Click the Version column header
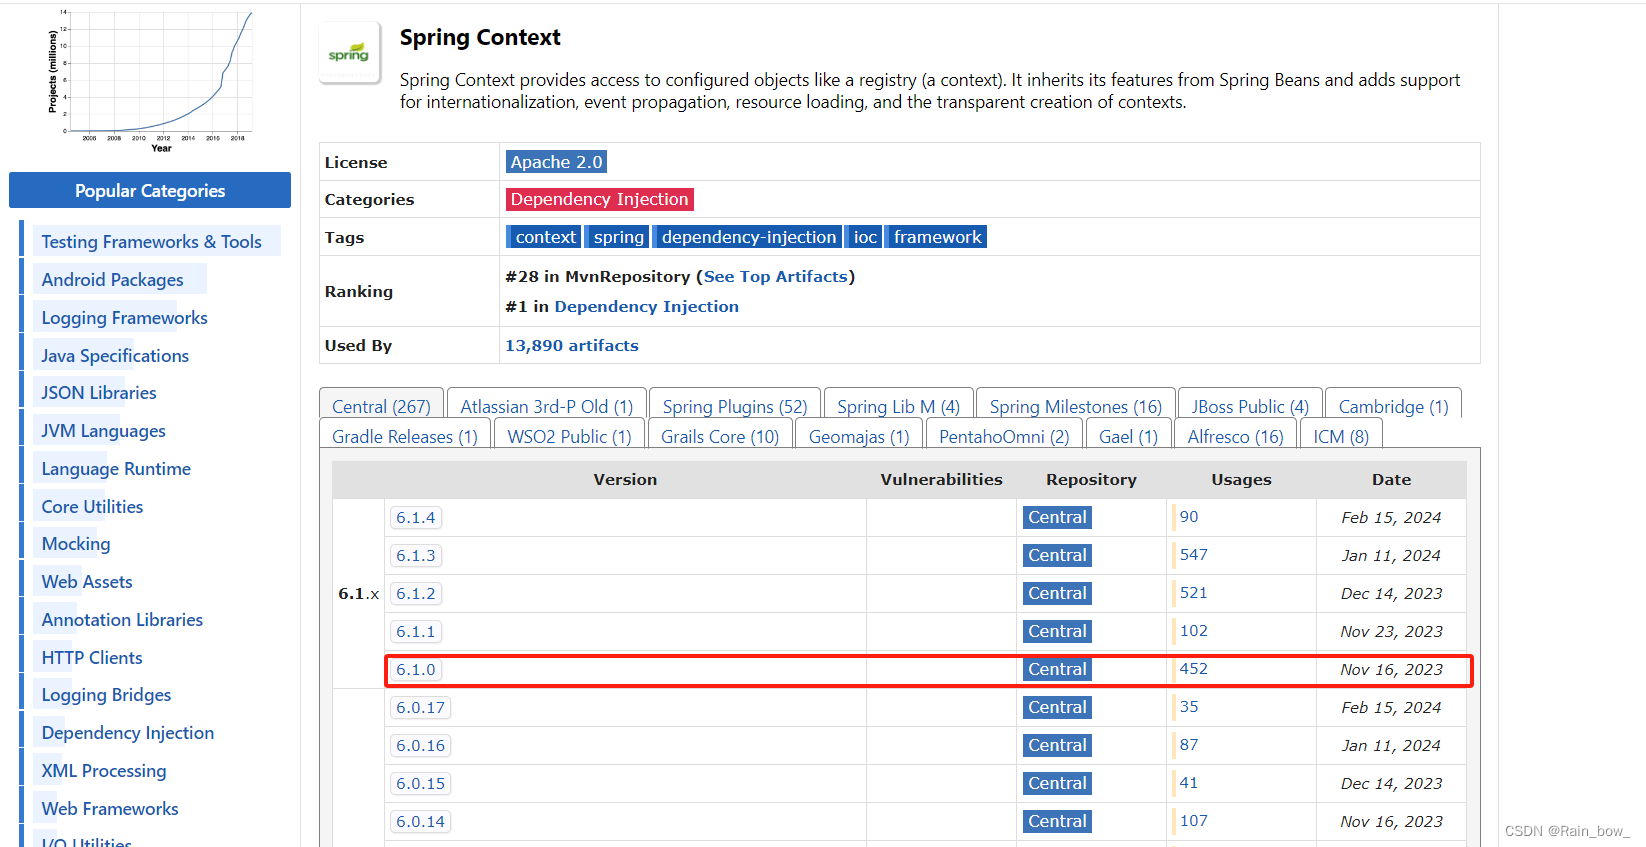The width and height of the screenshot is (1646, 847). point(625,479)
